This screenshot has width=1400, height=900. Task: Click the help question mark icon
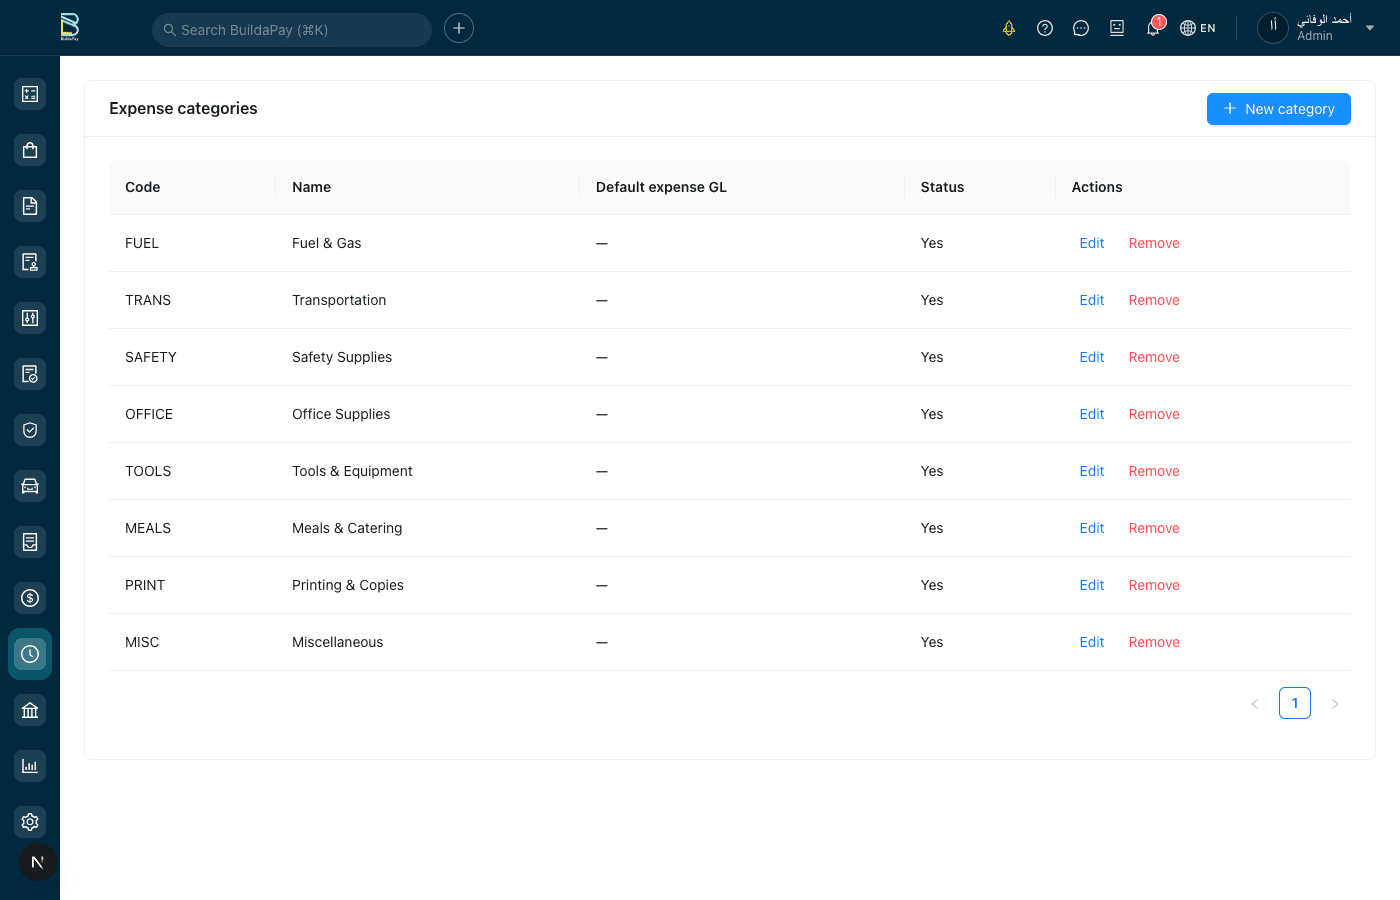tap(1045, 28)
